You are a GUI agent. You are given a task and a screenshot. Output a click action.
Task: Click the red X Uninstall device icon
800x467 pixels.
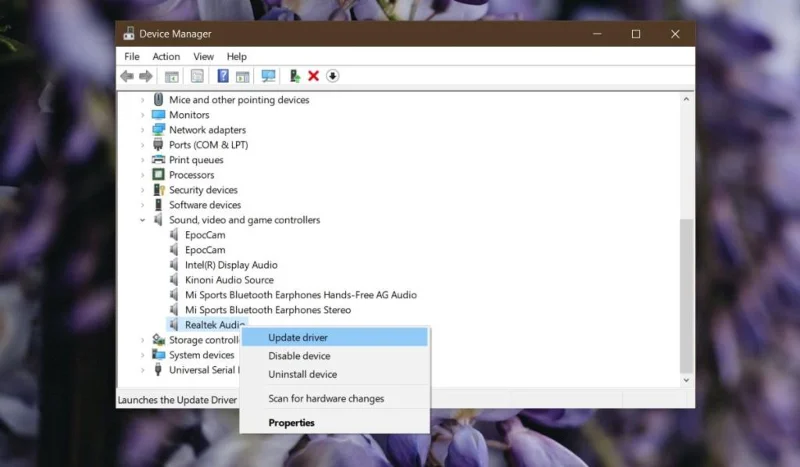click(313, 76)
